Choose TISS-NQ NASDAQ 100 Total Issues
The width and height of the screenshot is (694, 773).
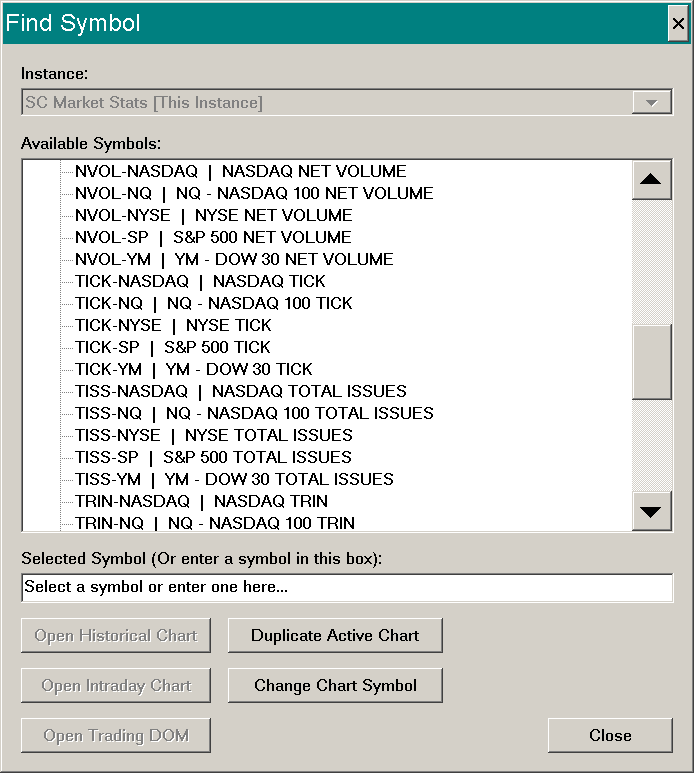tap(254, 413)
